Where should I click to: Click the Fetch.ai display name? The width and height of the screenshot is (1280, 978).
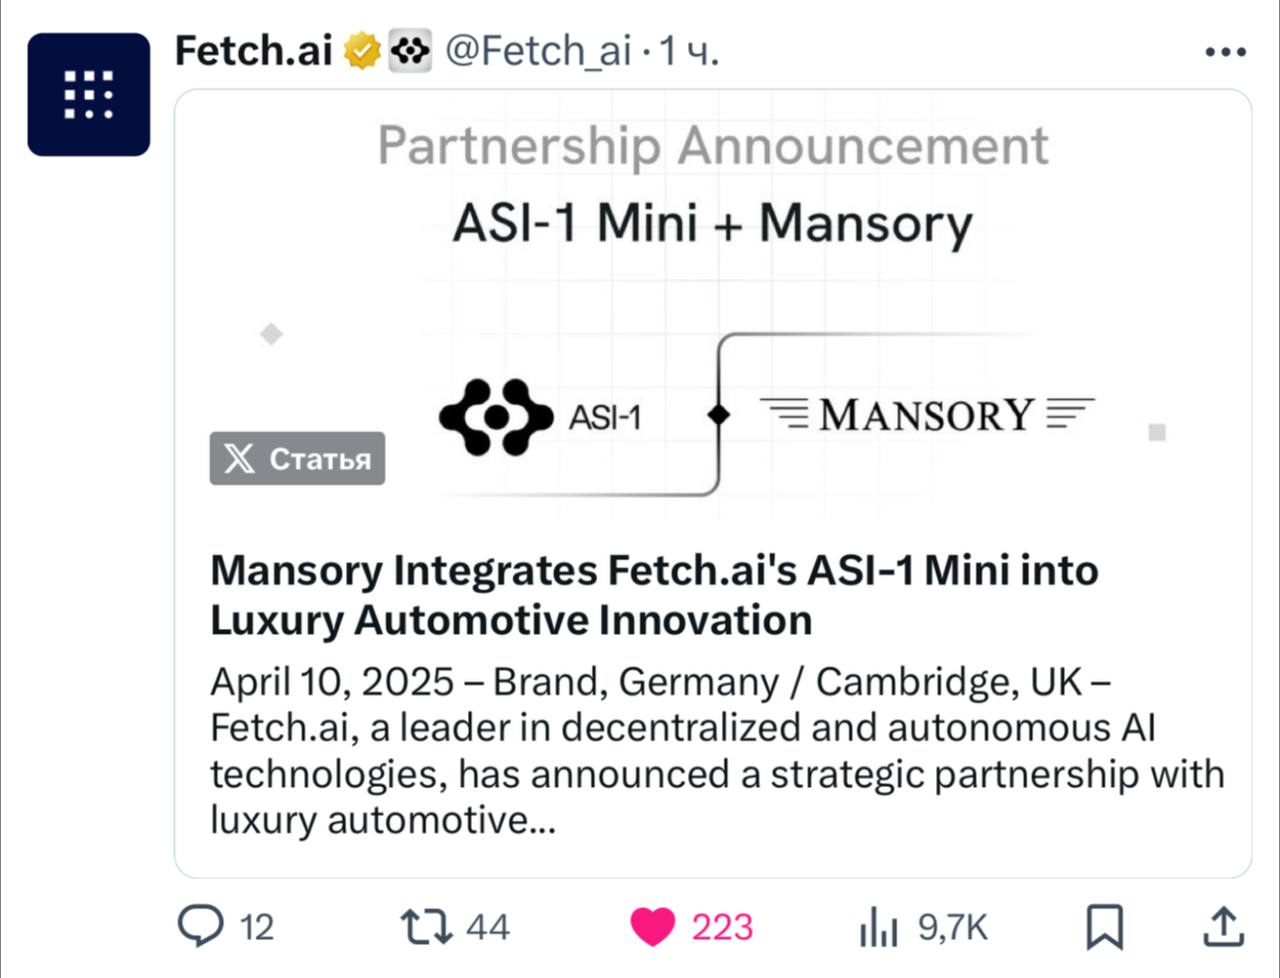(254, 50)
